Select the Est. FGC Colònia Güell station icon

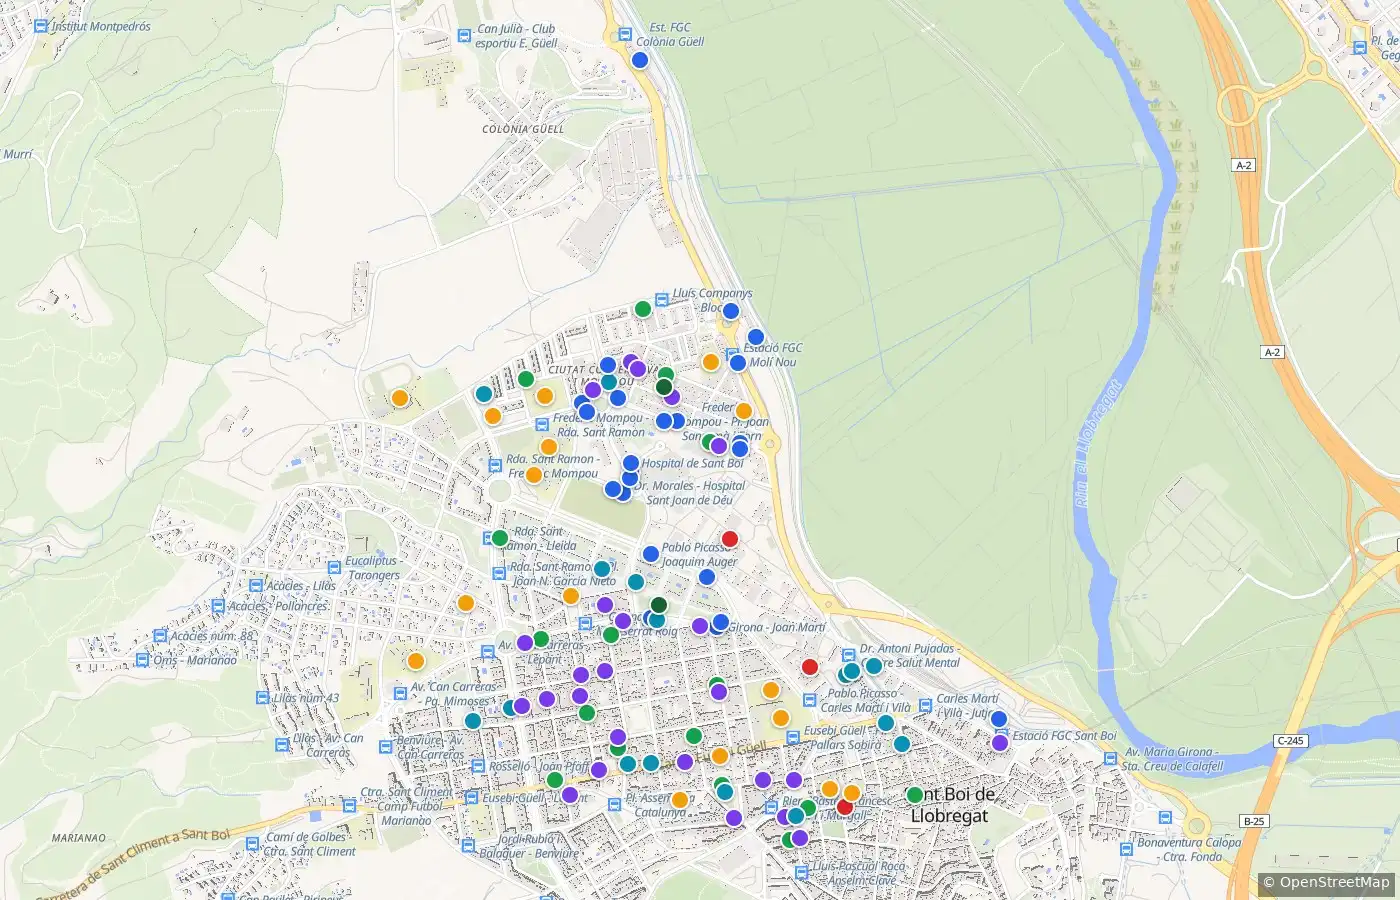coord(625,35)
